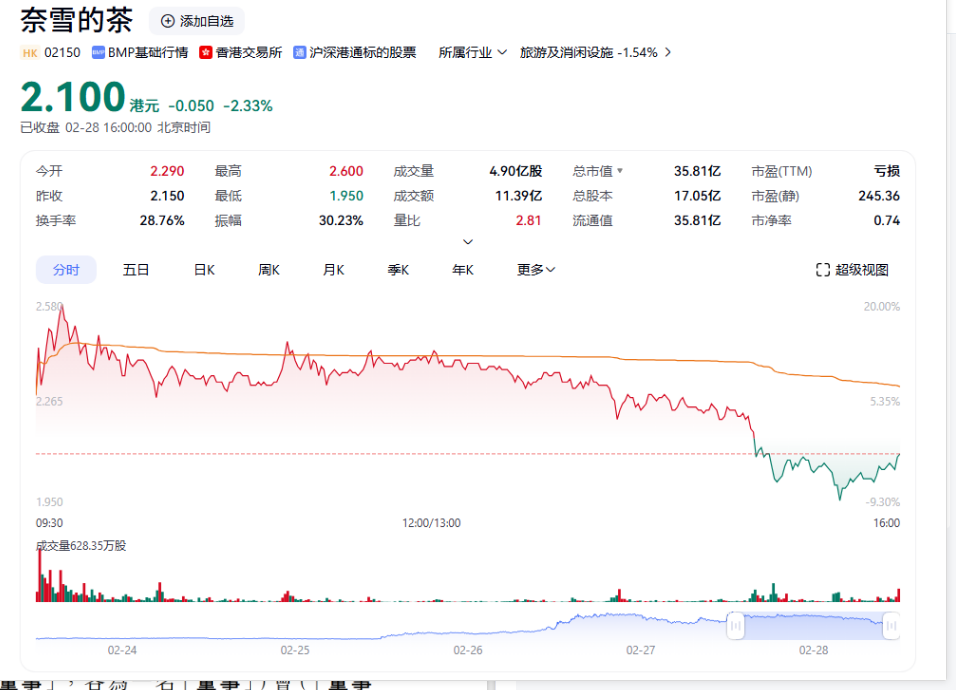Screen dimensions: 956x690
Task: Click 量比 value 2.81
Action: click(x=529, y=221)
